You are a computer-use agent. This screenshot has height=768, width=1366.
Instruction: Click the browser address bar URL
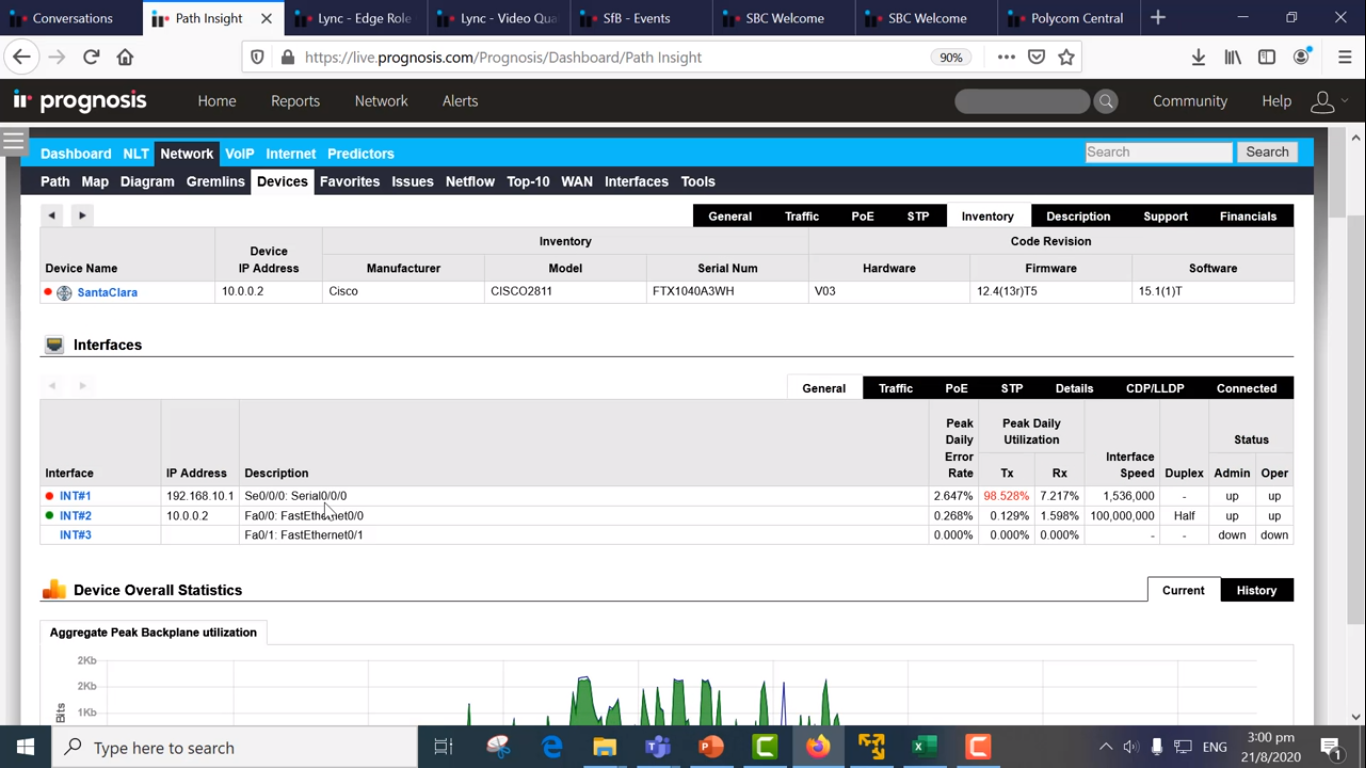[x=503, y=57]
